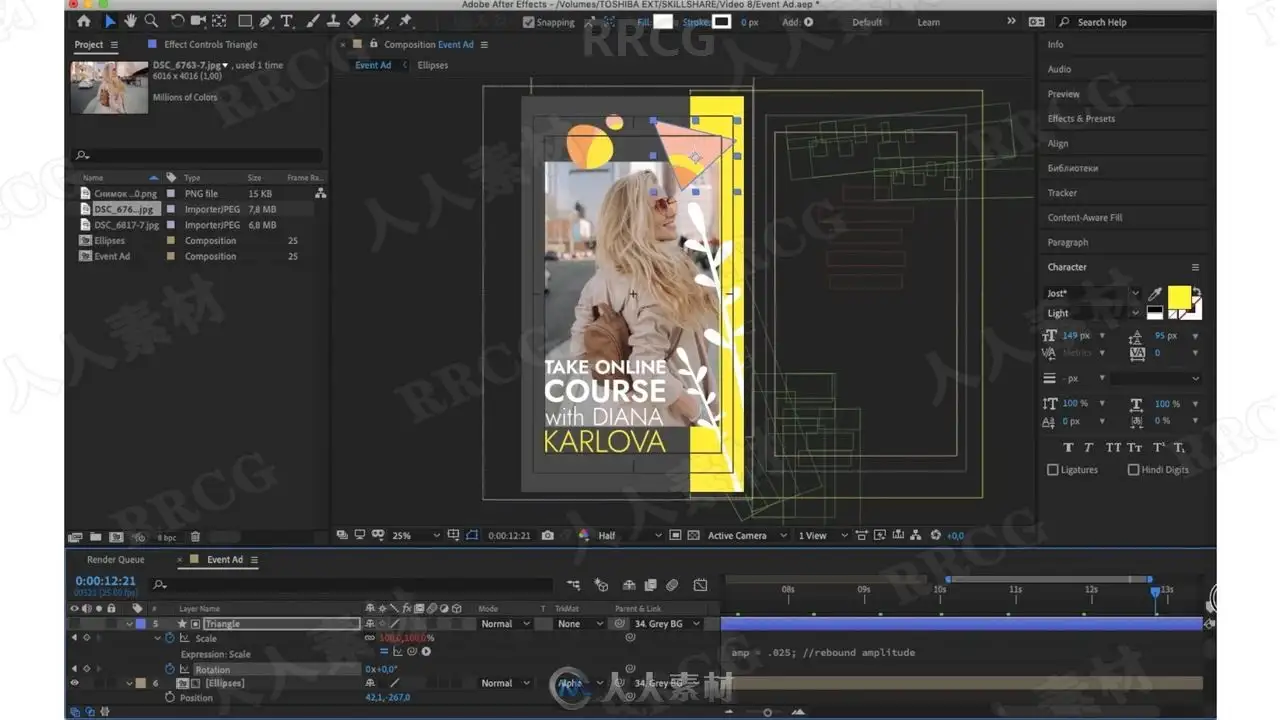Click the yellow fill color swatch
Screen dimensions: 1280x720
[x=1179, y=297]
